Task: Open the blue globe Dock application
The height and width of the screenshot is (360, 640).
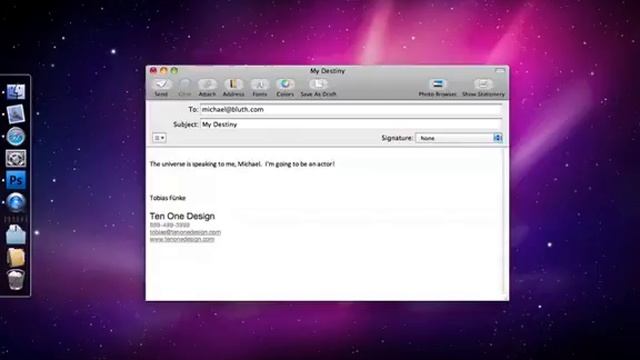Action: 16,202
